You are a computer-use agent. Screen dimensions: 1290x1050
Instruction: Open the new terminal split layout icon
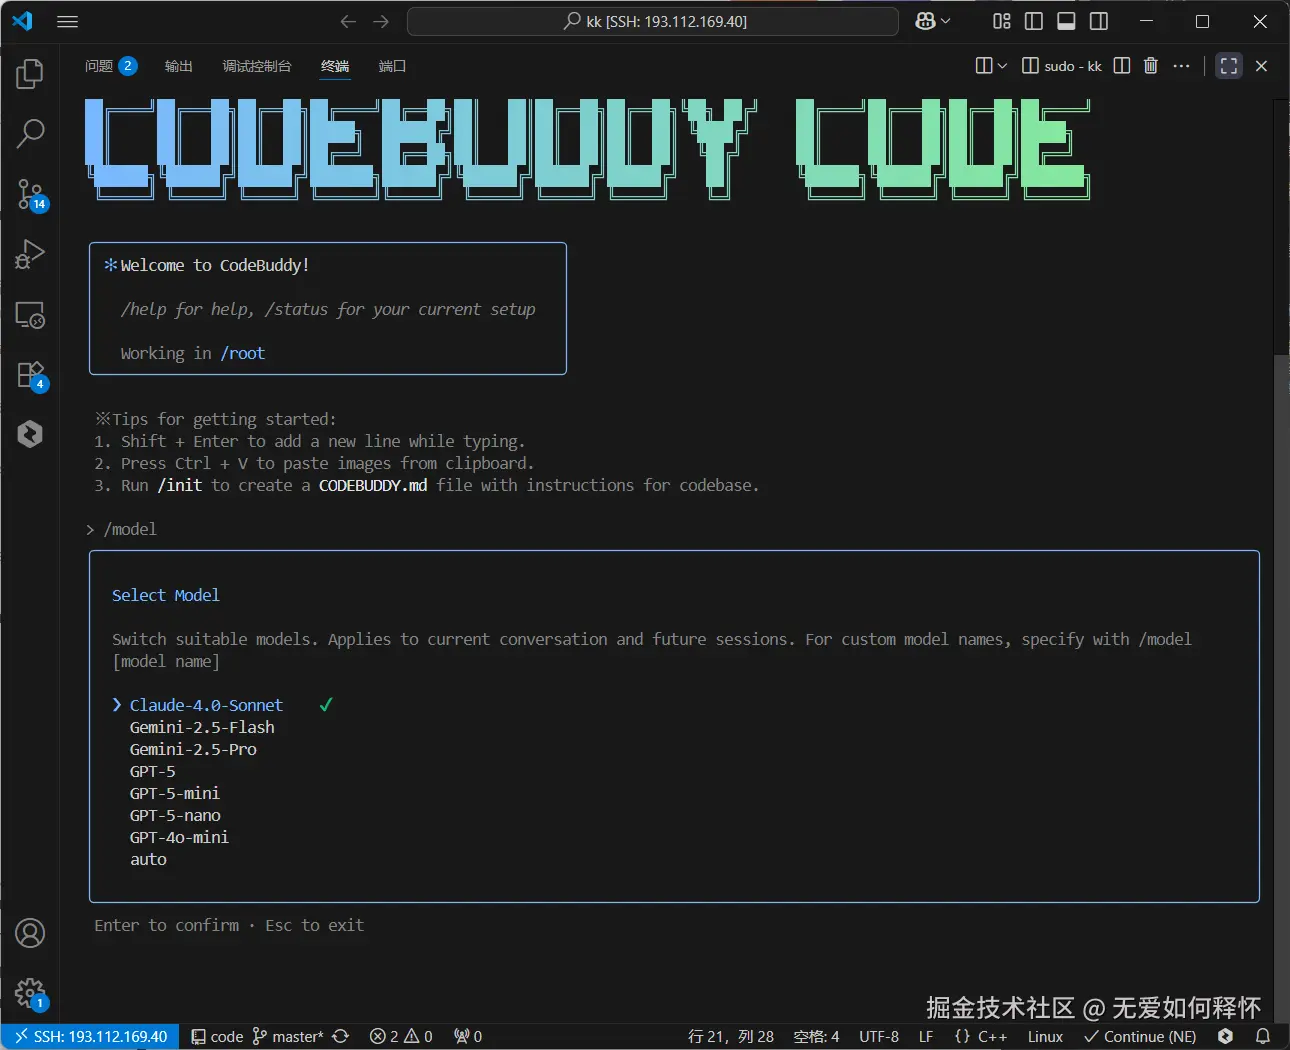coord(984,66)
